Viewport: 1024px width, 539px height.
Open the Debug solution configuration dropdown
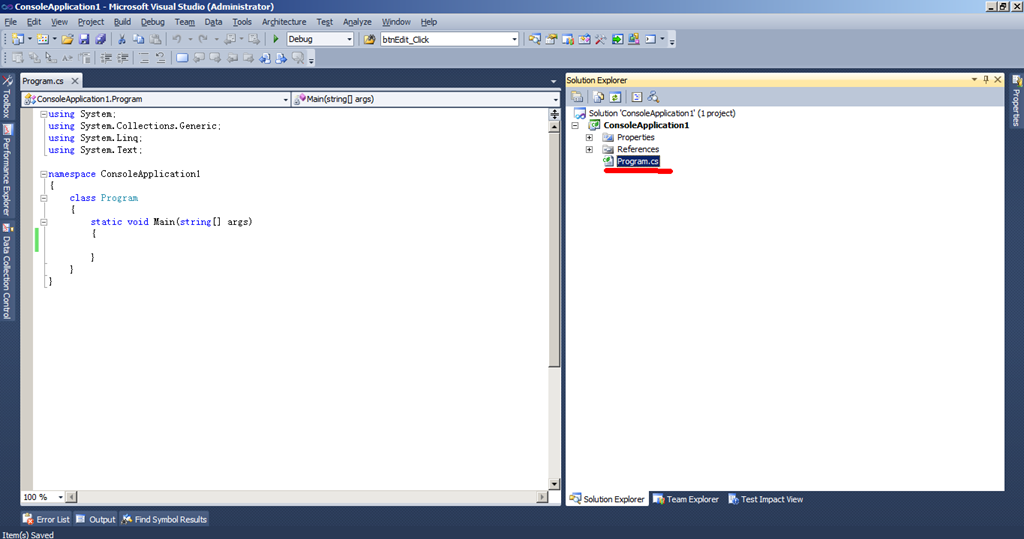click(349, 39)
